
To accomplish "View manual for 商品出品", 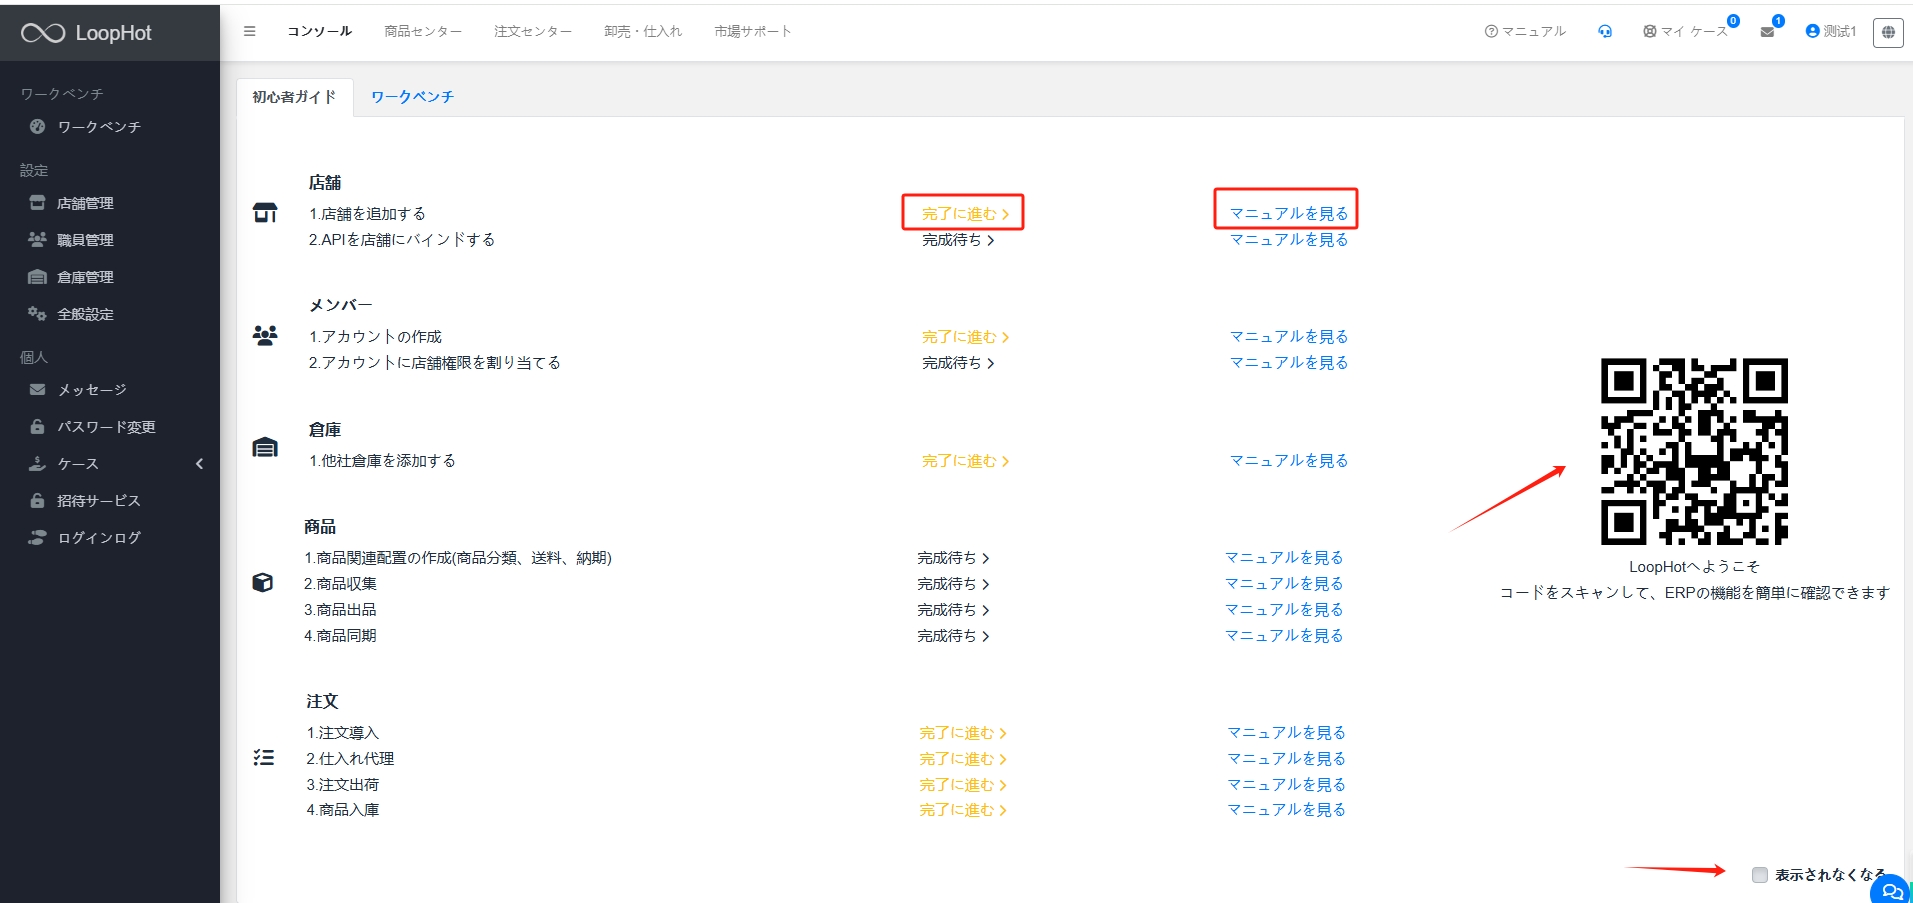I will pyautogui.click(x=1284, y=610).
